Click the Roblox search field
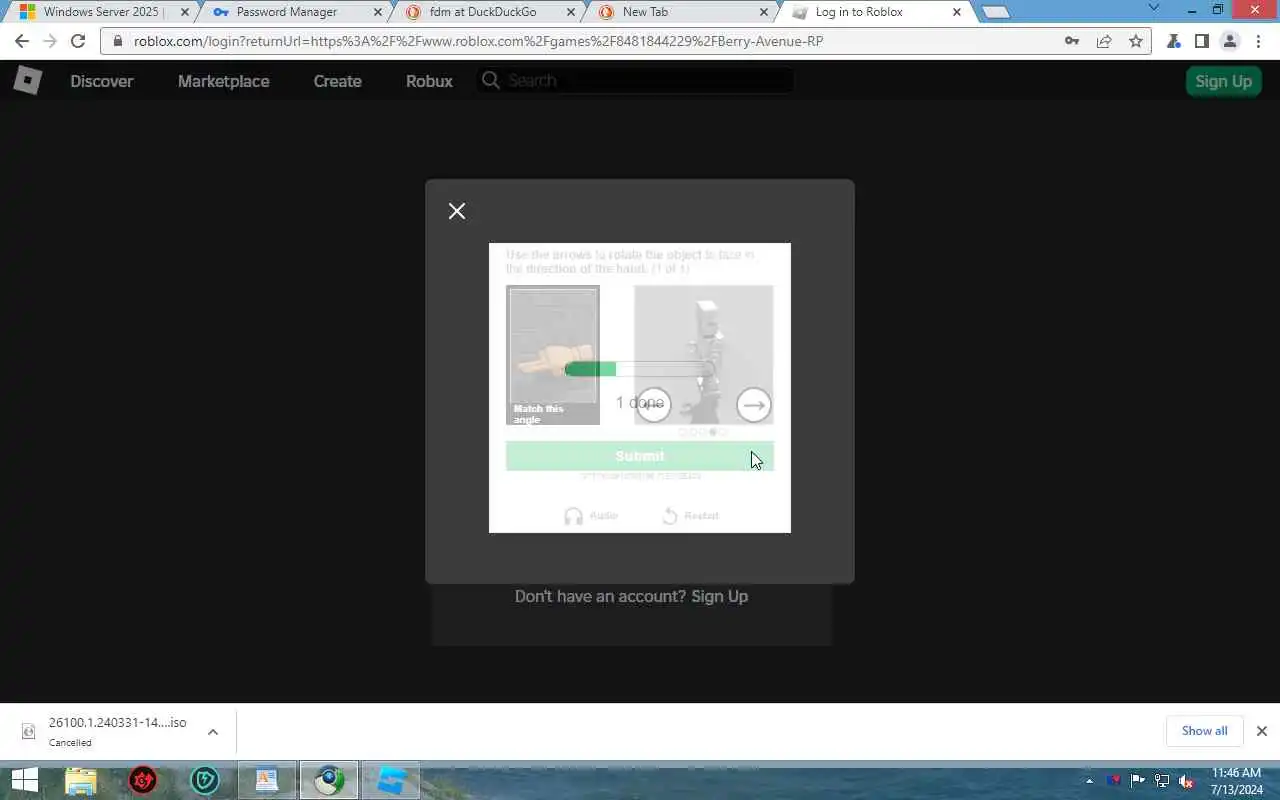 pyautogui.click(x=635, y=80)
